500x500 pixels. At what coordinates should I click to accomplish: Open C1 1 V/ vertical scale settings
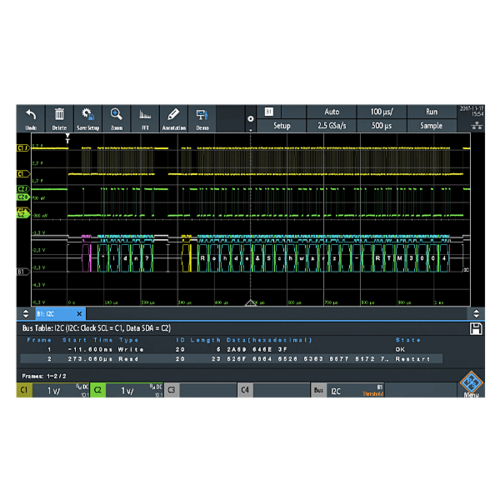[61, 390]
